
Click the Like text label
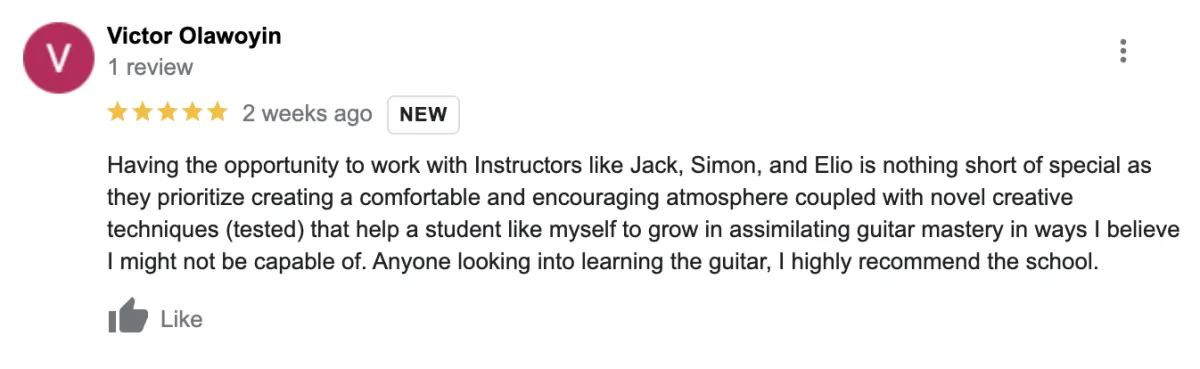click(181, 320)
